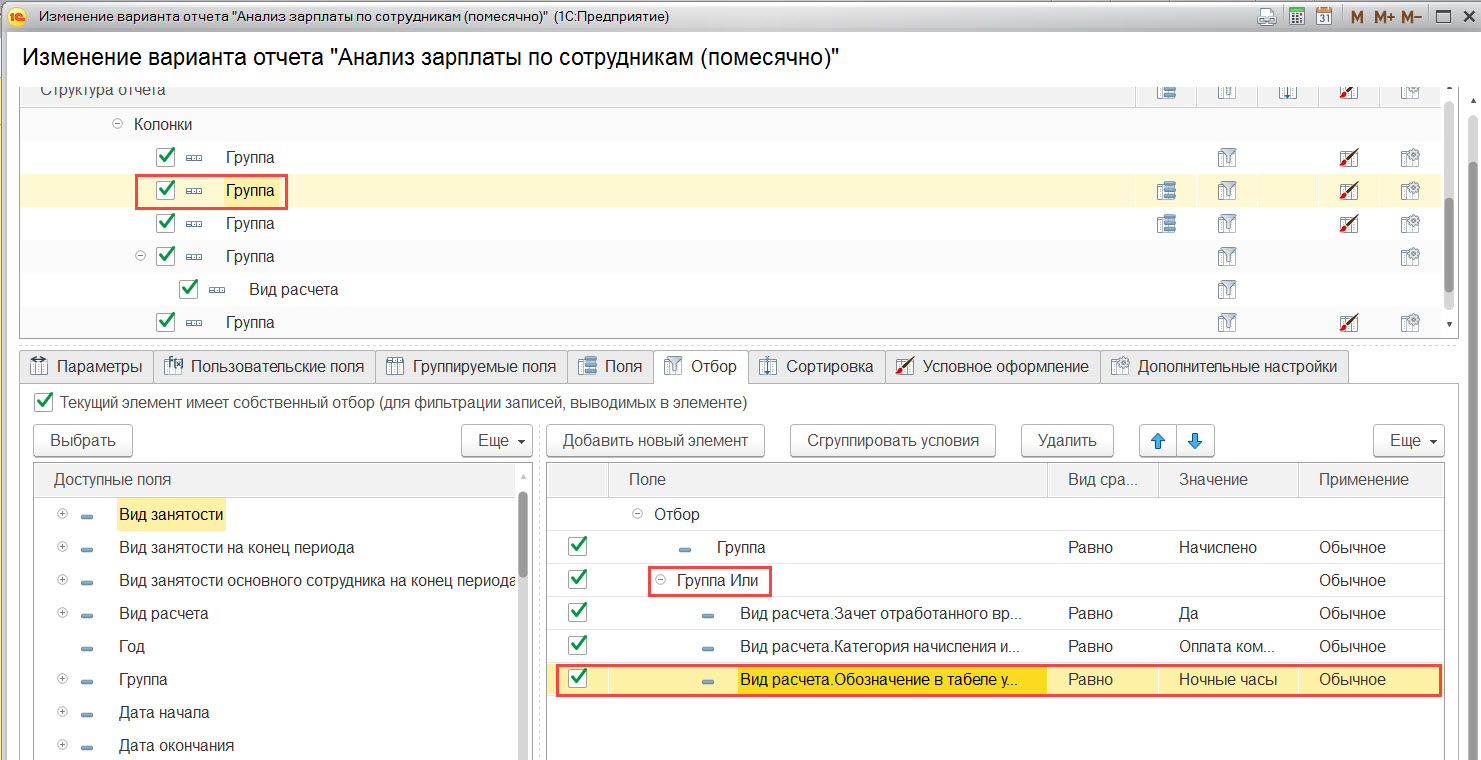Click the Выбрать button

83,440
